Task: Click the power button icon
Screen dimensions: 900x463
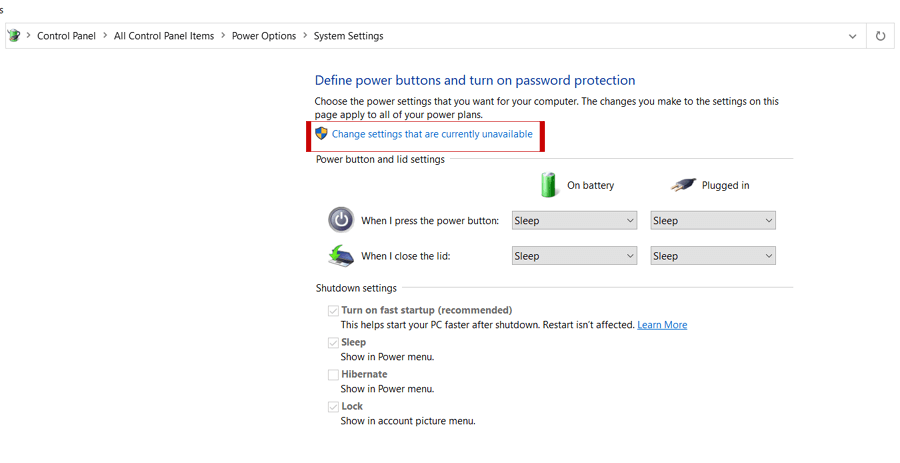Action: [x=341, y=220]
